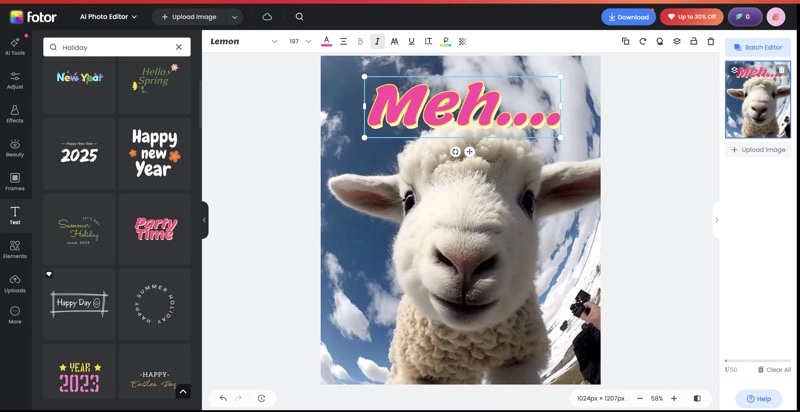Open the Batch Editor
The width and height of the screenshot is (800, 412).
click(758, 47)
